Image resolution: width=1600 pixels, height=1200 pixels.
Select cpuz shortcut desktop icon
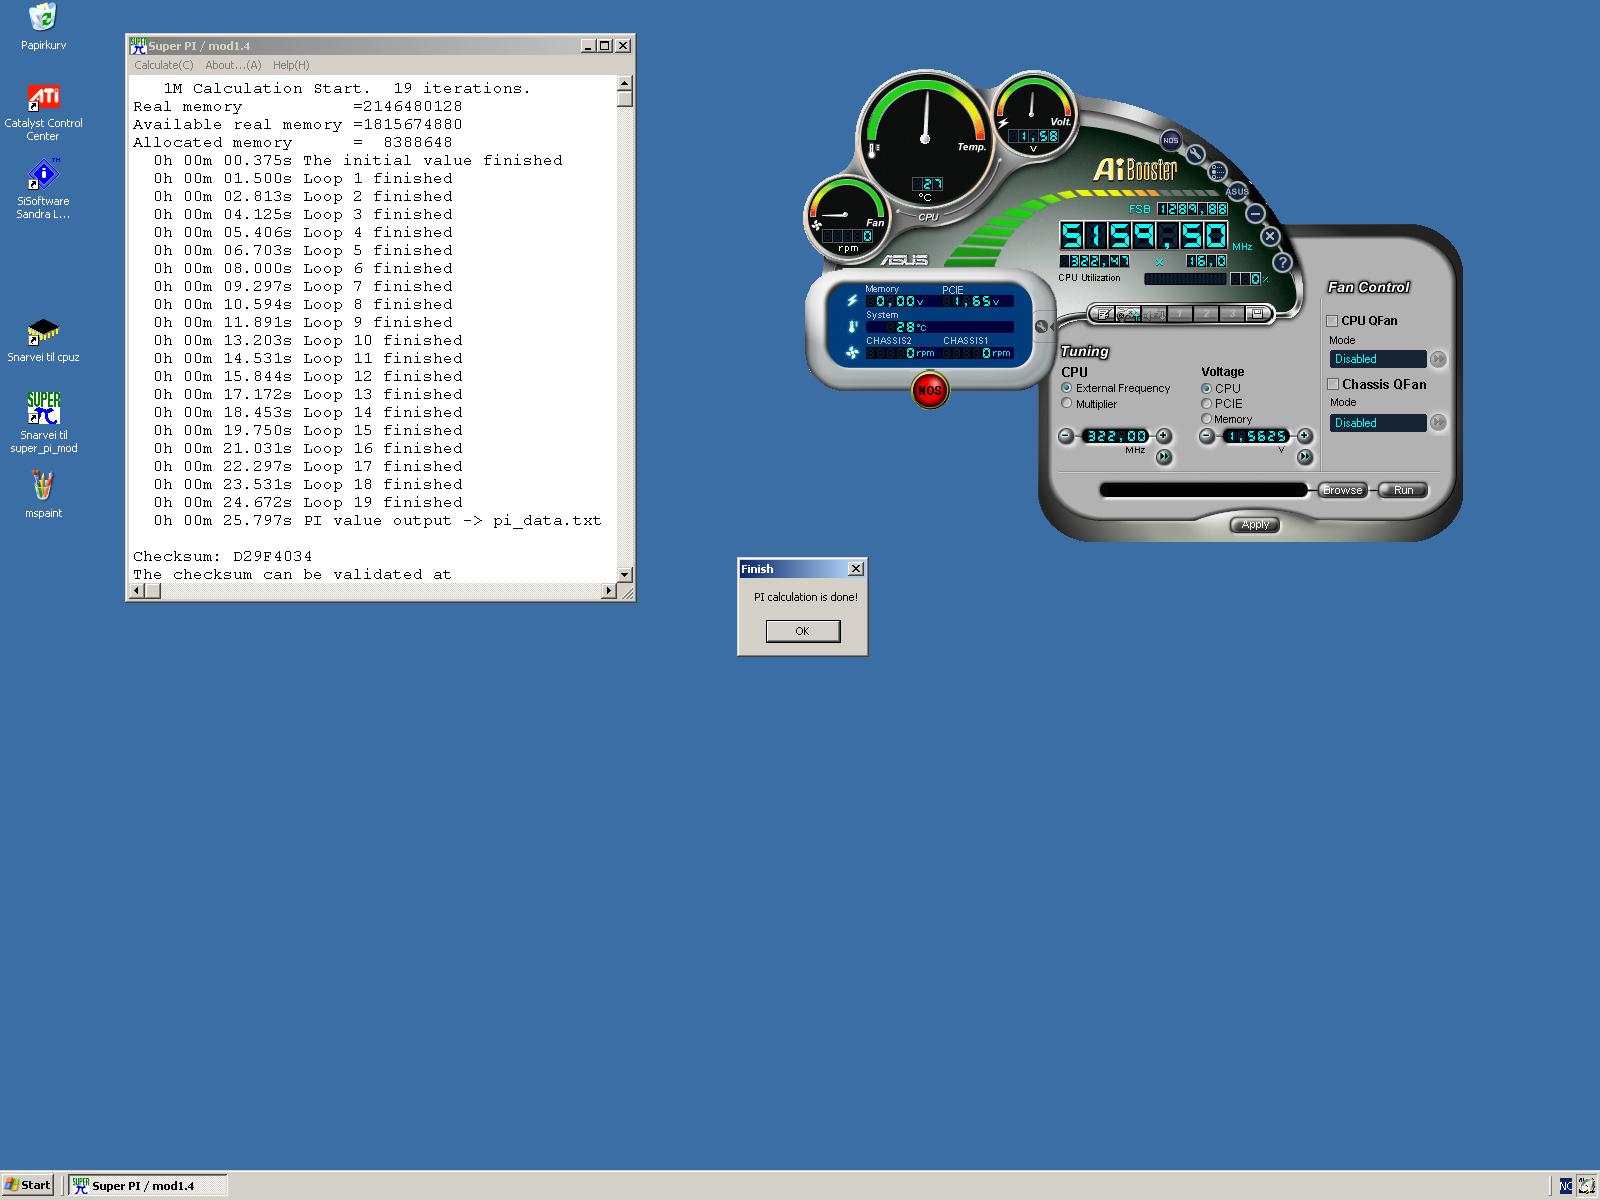[43, 341]
